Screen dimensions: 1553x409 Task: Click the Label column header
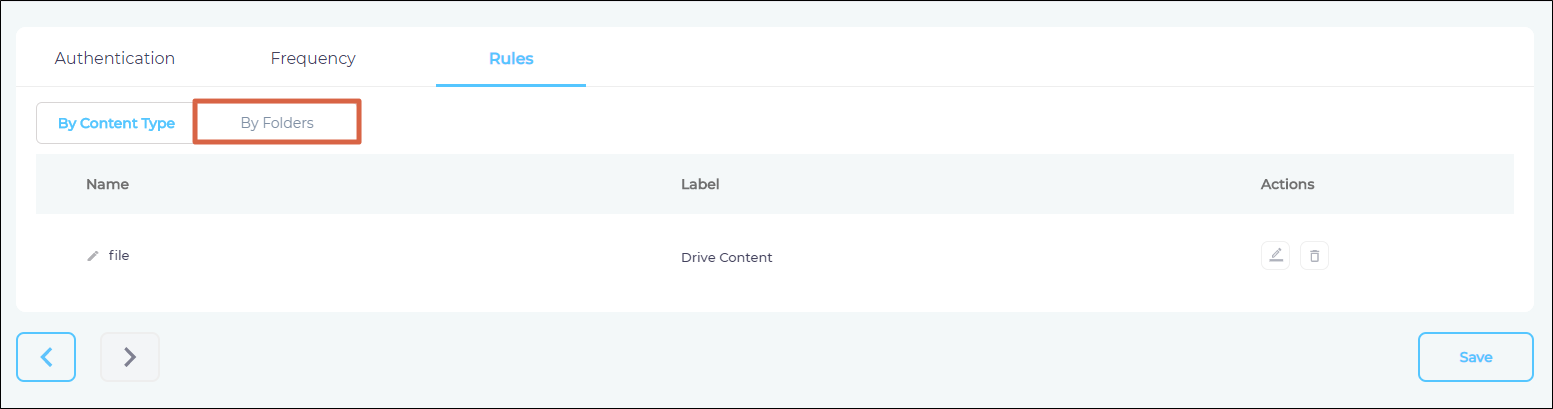click(700, 184)
